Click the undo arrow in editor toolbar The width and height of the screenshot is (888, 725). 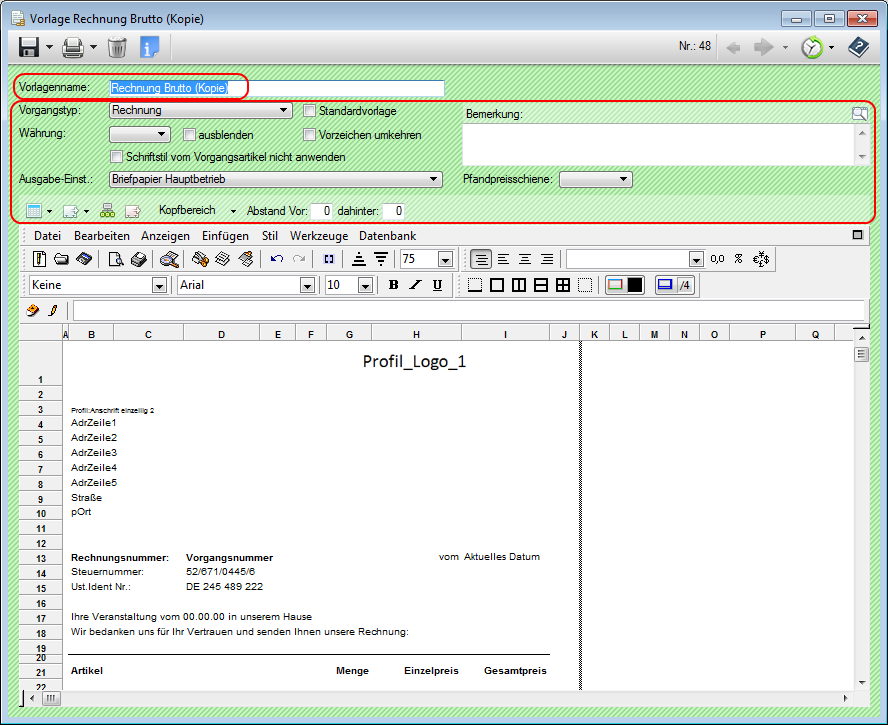tap(277, 259)
